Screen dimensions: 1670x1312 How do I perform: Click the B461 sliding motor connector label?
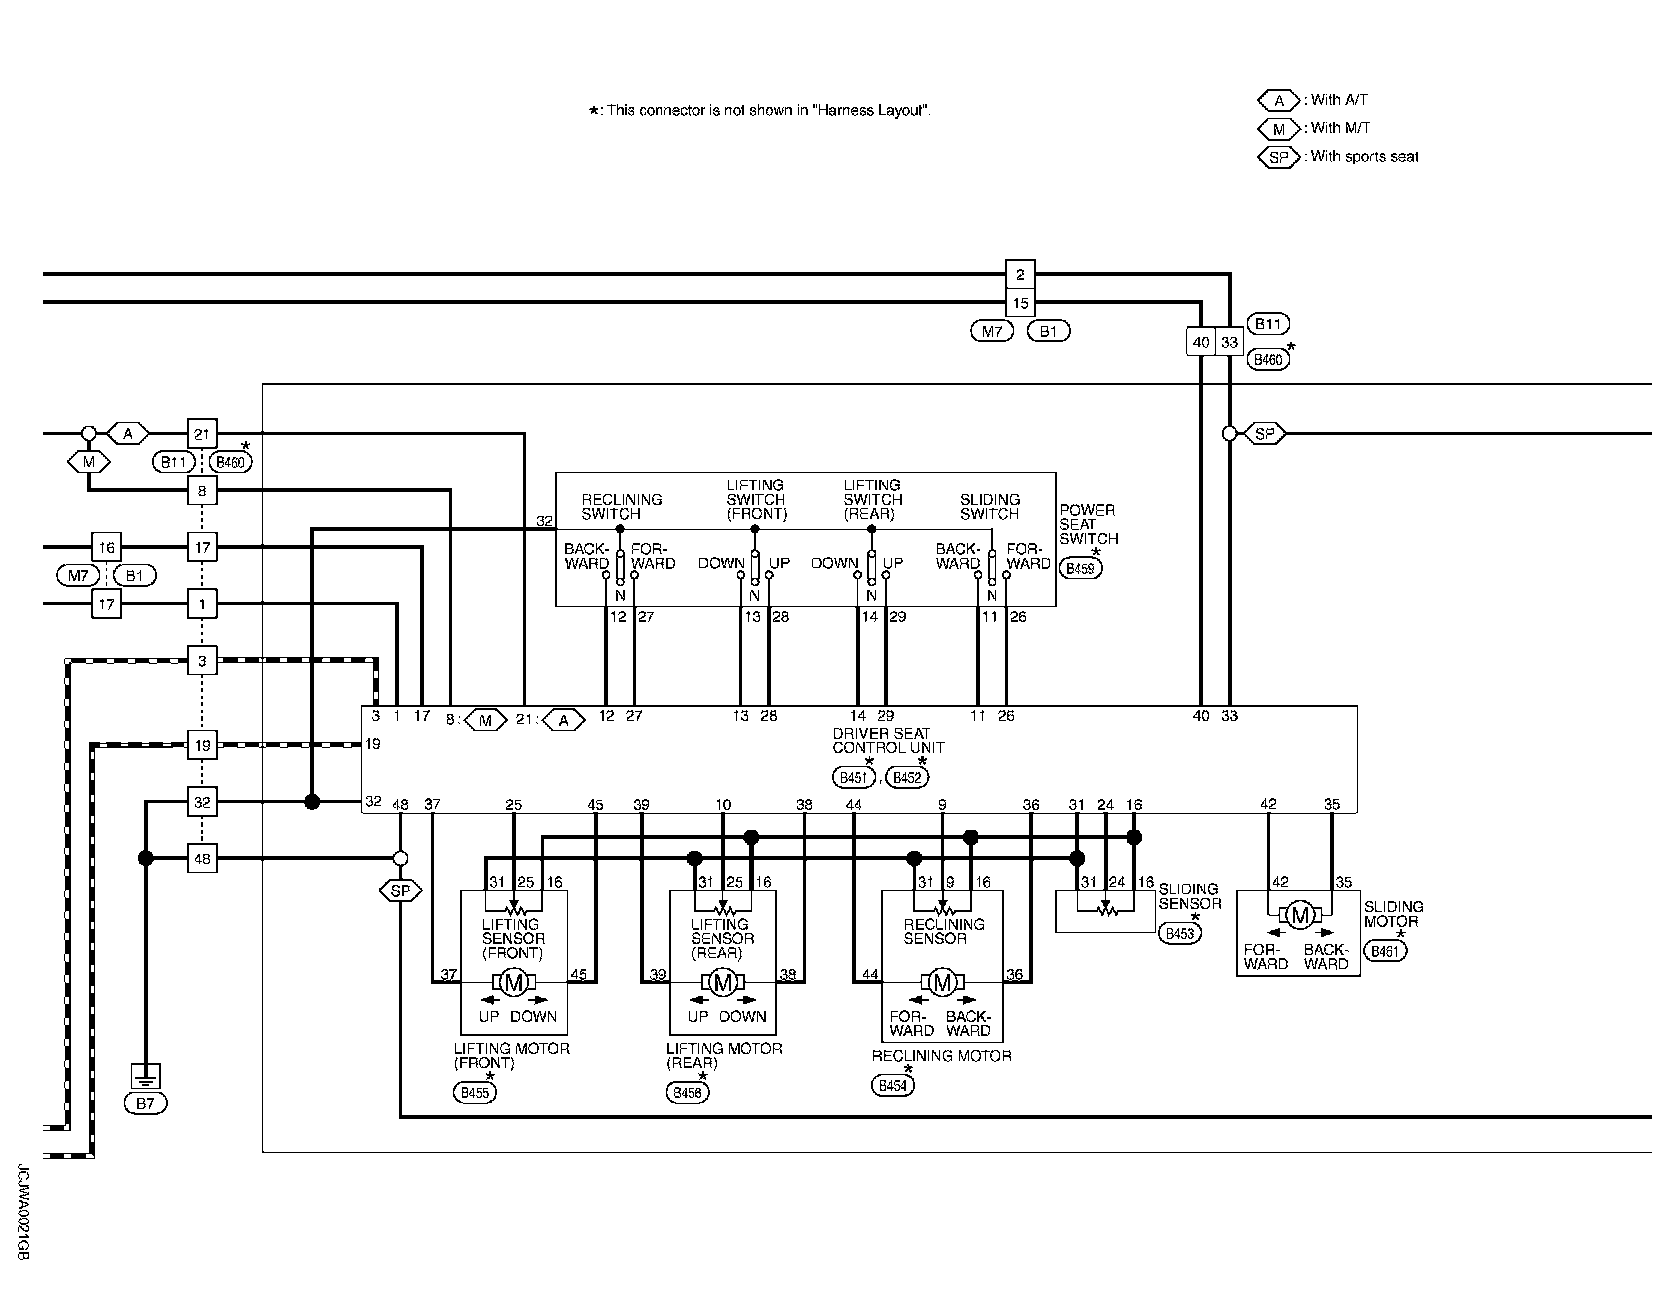[x=1385, y=951]
